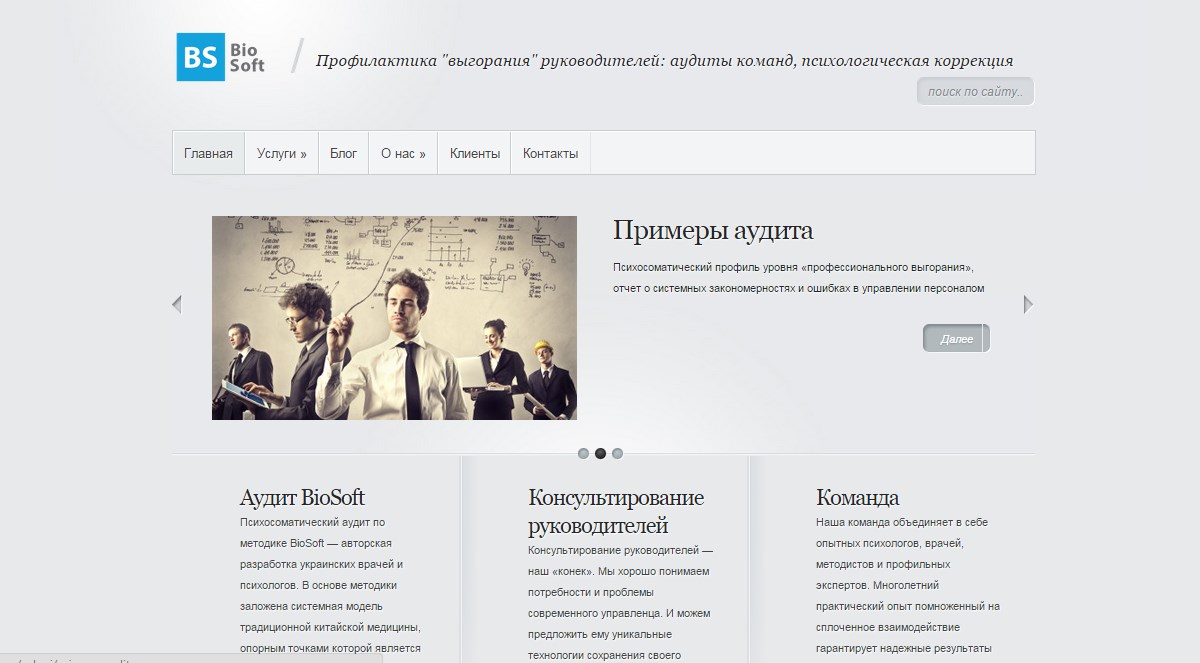Screen dimensions: 1200x663
Task: Open the Главная menu item
Action: [x=208, y=153]
